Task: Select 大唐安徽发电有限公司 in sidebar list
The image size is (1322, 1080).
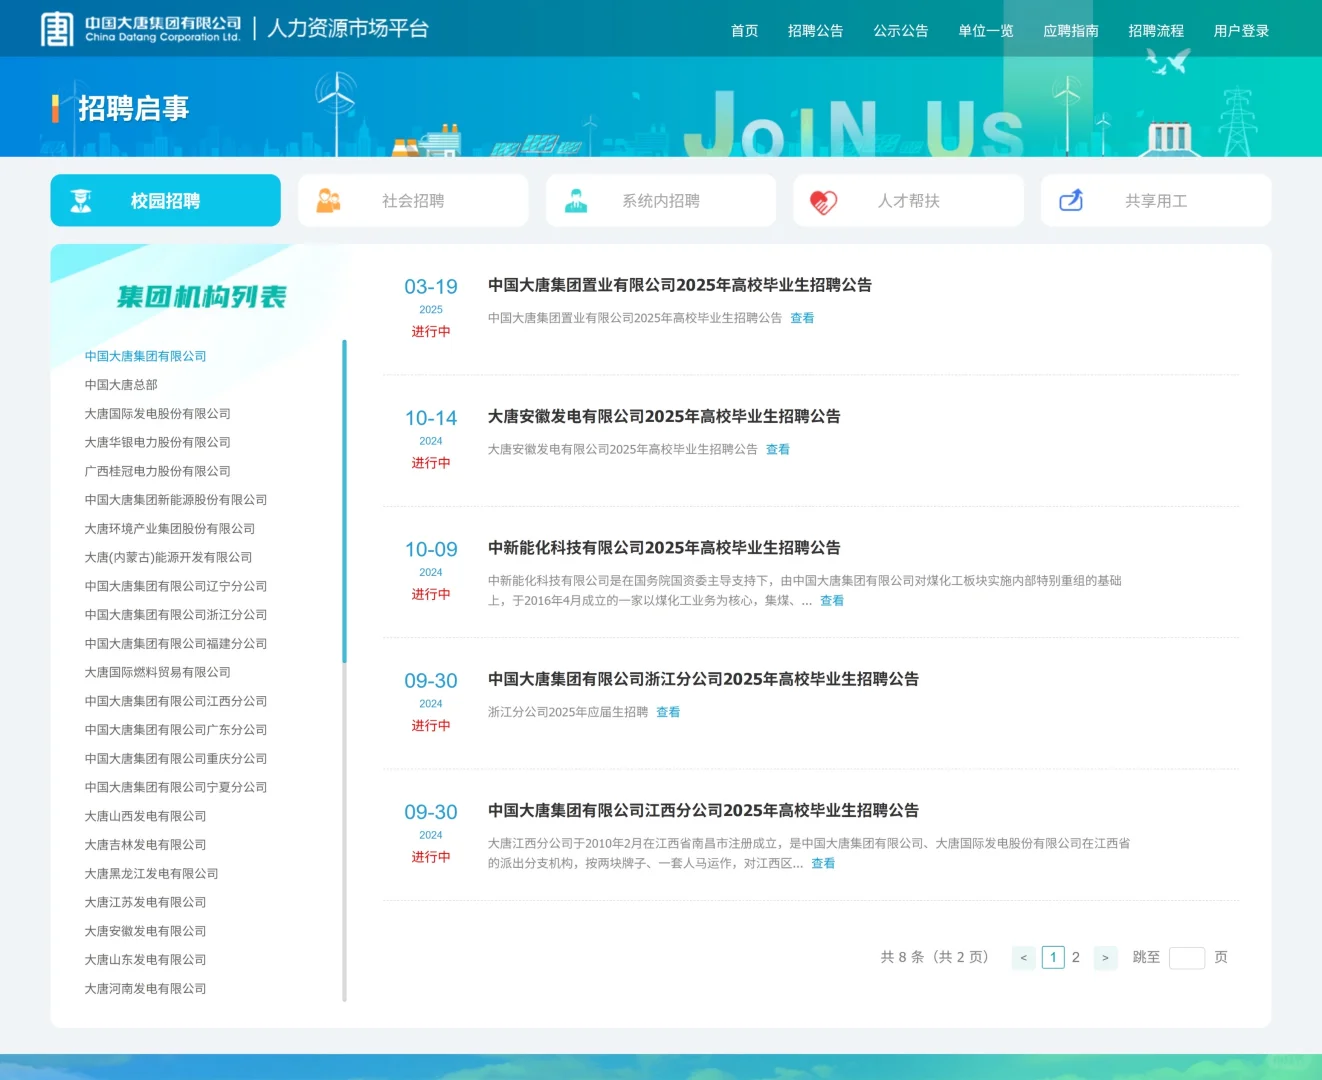Action: (x=146, y=931)
